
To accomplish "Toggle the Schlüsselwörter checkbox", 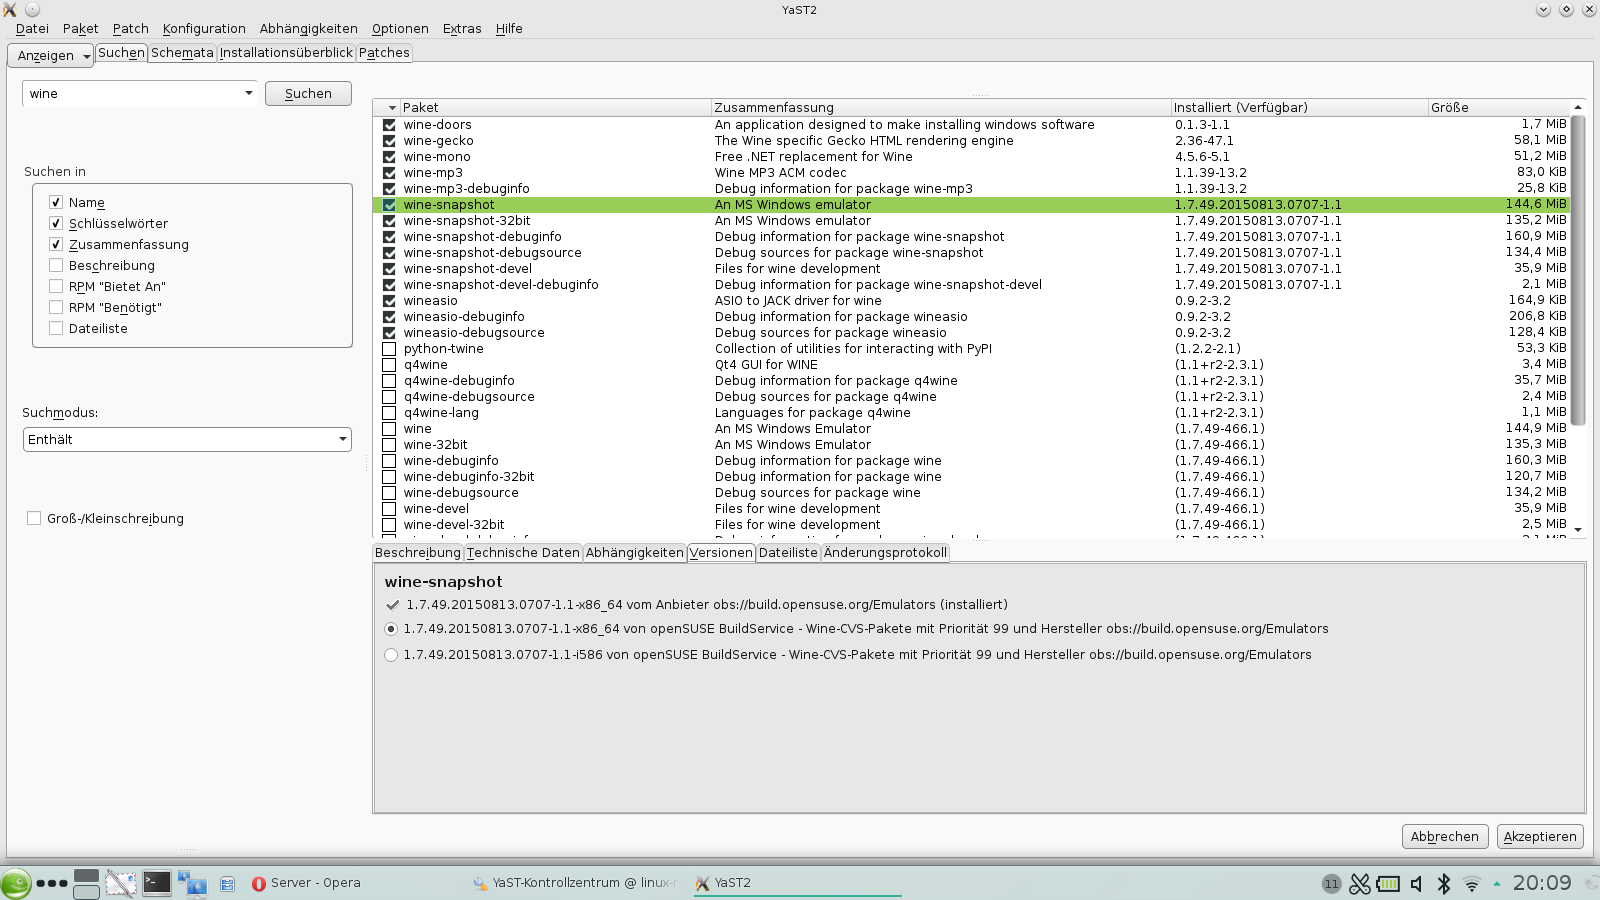I will pyautogui.click(x=56, y=223).
